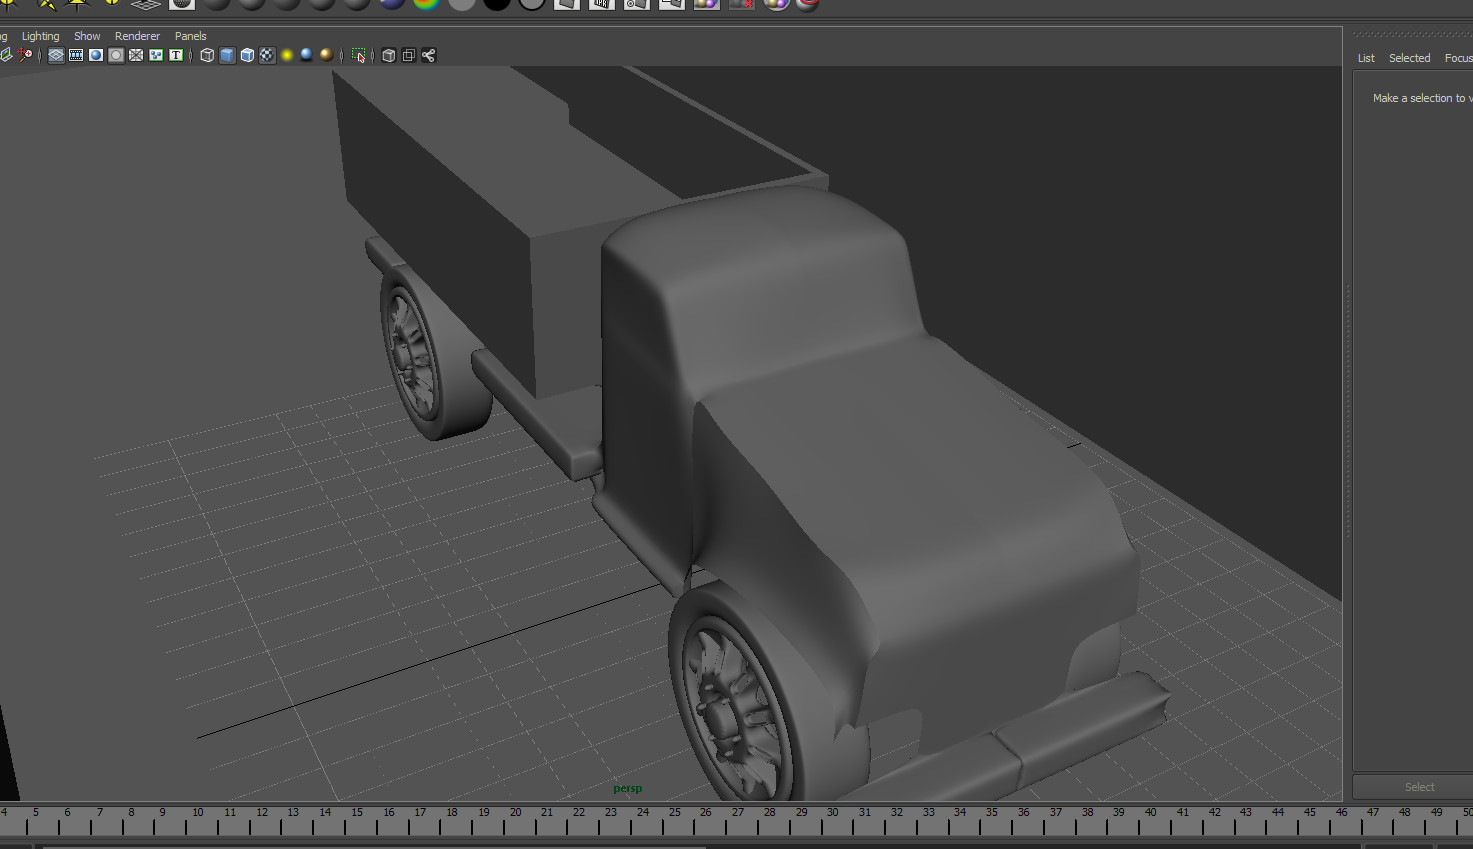This screenshot has width=1473, height=849.
Task: Click the isolate select icon
Action: (359, 55)
